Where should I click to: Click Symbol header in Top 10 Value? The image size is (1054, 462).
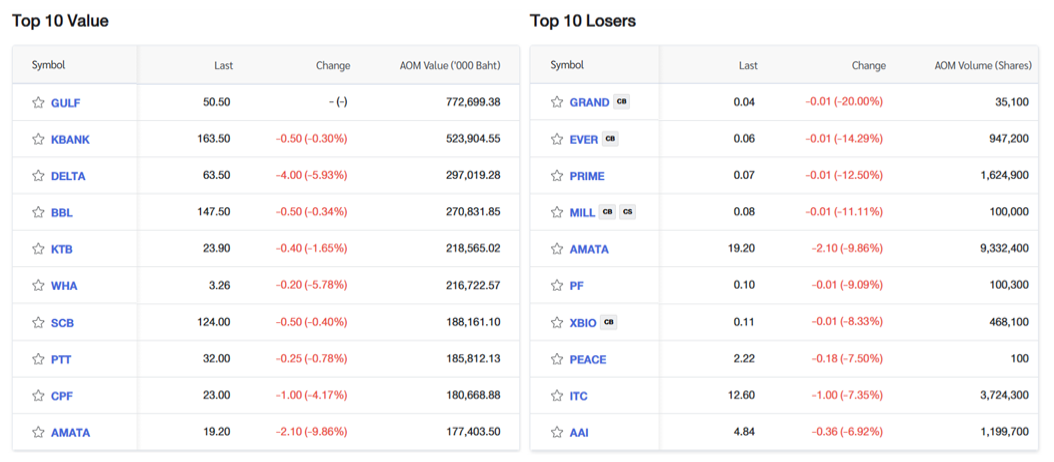tap(48, 66)
